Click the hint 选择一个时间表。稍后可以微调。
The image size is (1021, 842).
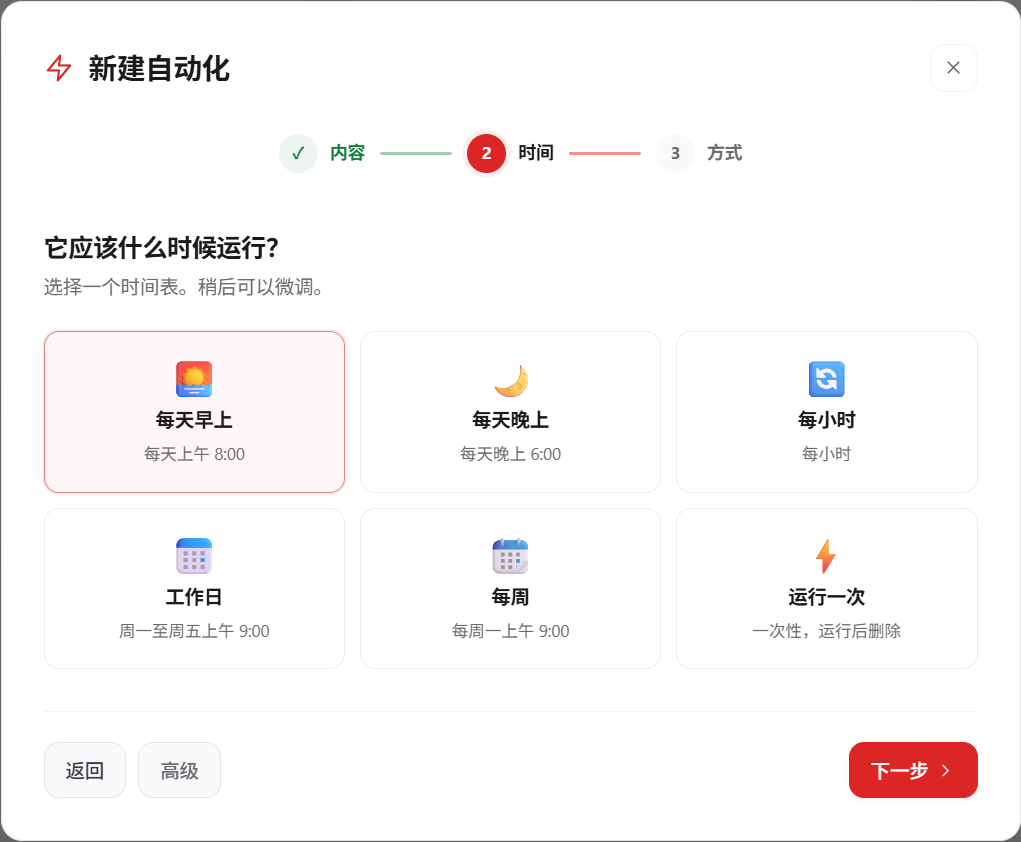click(x=184, y=287)
